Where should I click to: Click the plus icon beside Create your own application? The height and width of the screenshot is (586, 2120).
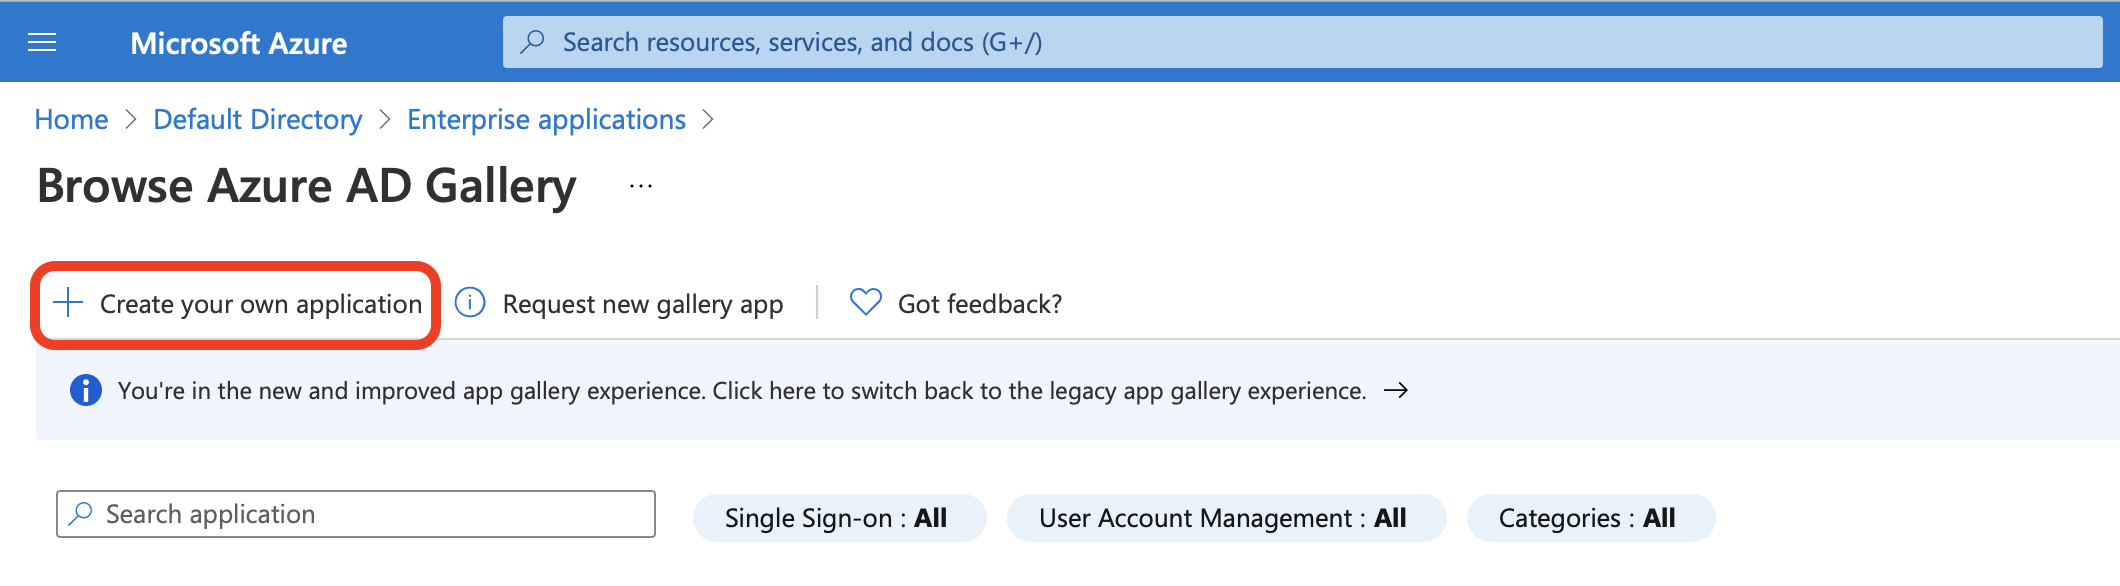68,302
